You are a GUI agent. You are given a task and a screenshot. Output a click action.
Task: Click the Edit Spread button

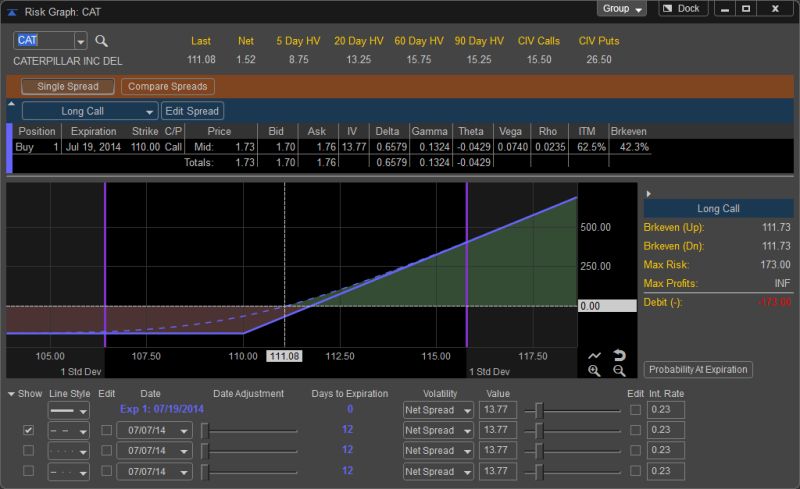[192, 111]
